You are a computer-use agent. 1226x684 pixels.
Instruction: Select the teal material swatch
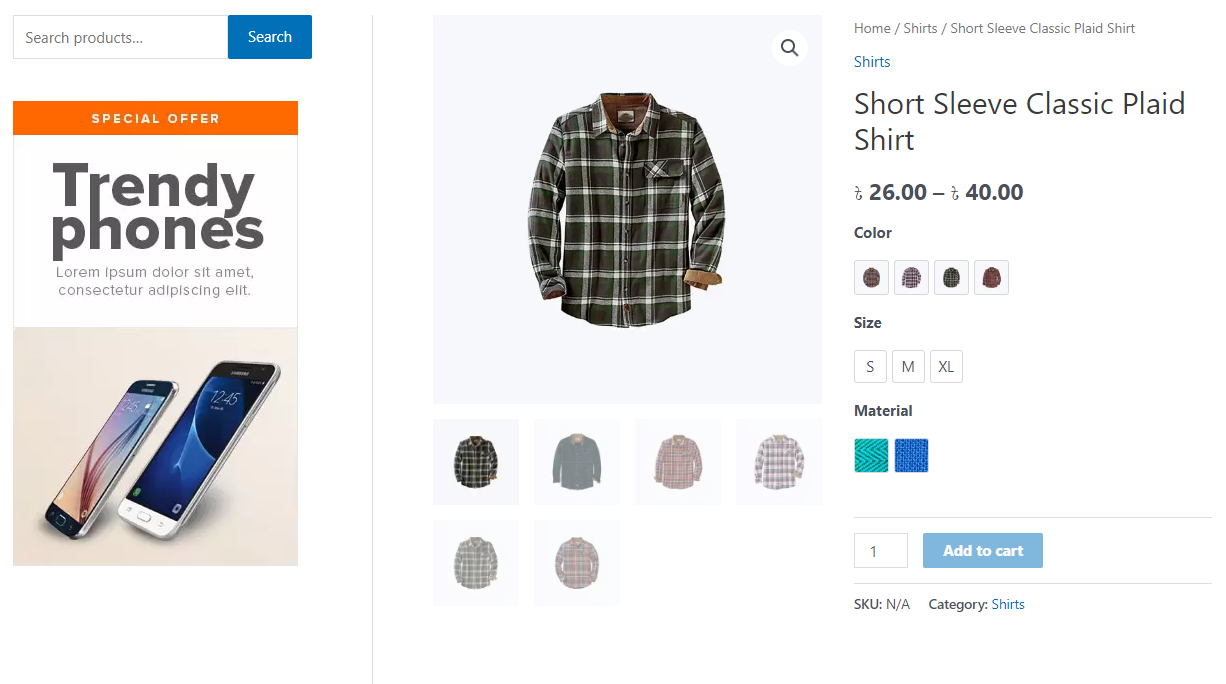[870, 455]
